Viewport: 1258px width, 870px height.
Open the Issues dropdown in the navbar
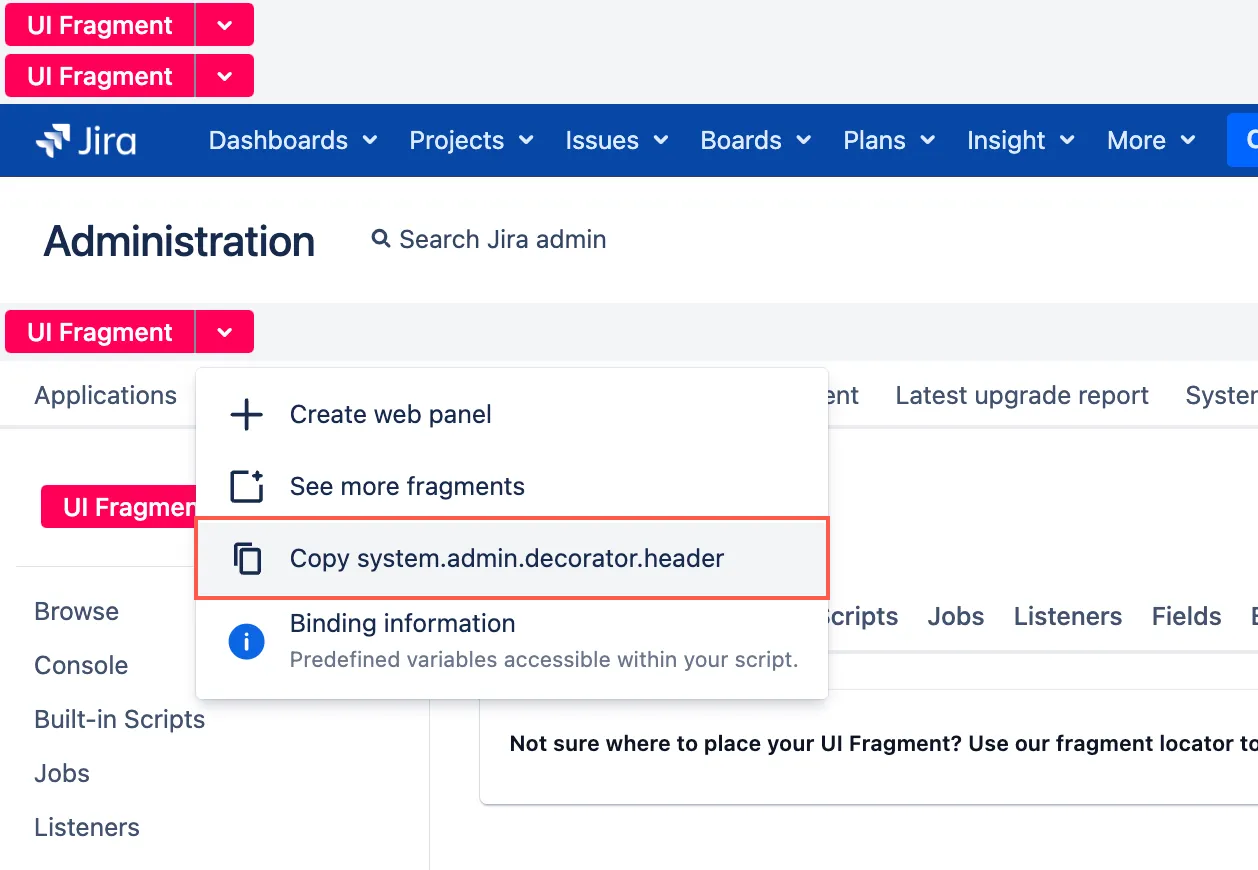pos(617,141)
